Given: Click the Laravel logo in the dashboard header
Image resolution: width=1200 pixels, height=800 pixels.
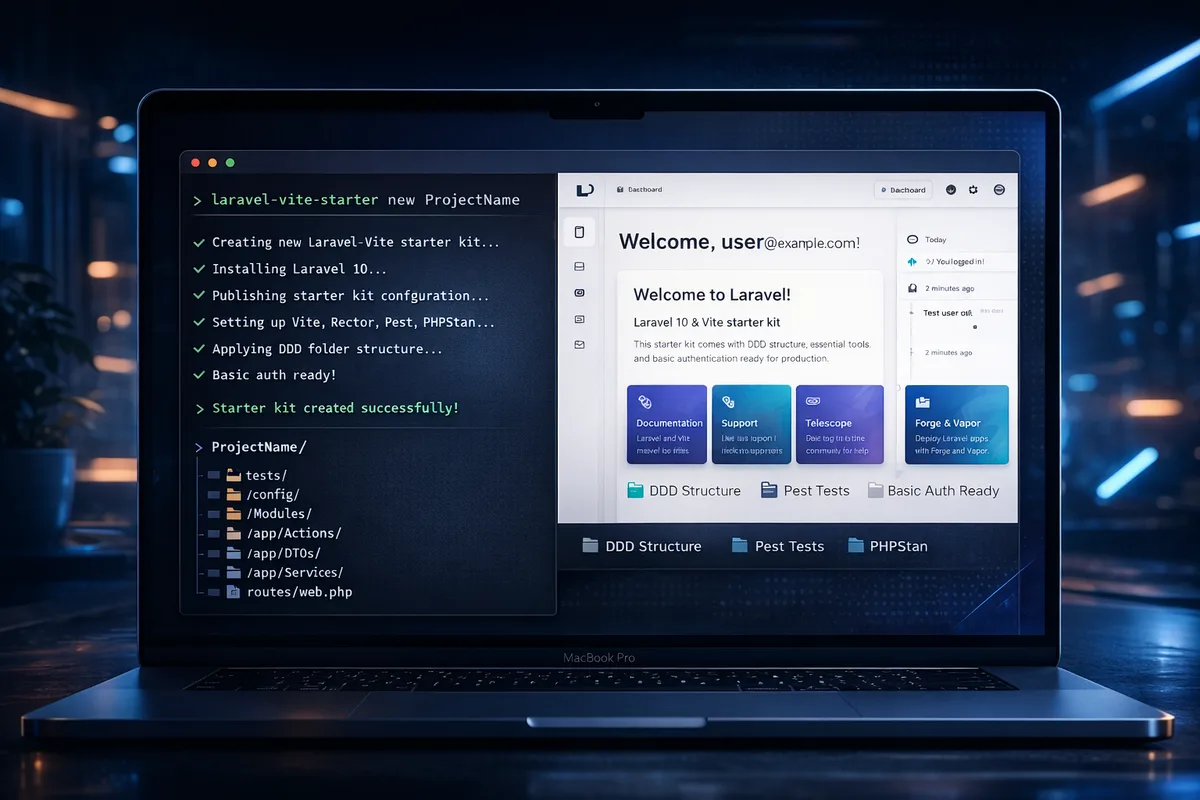Looking at the screenshot, I should point(585,189).
